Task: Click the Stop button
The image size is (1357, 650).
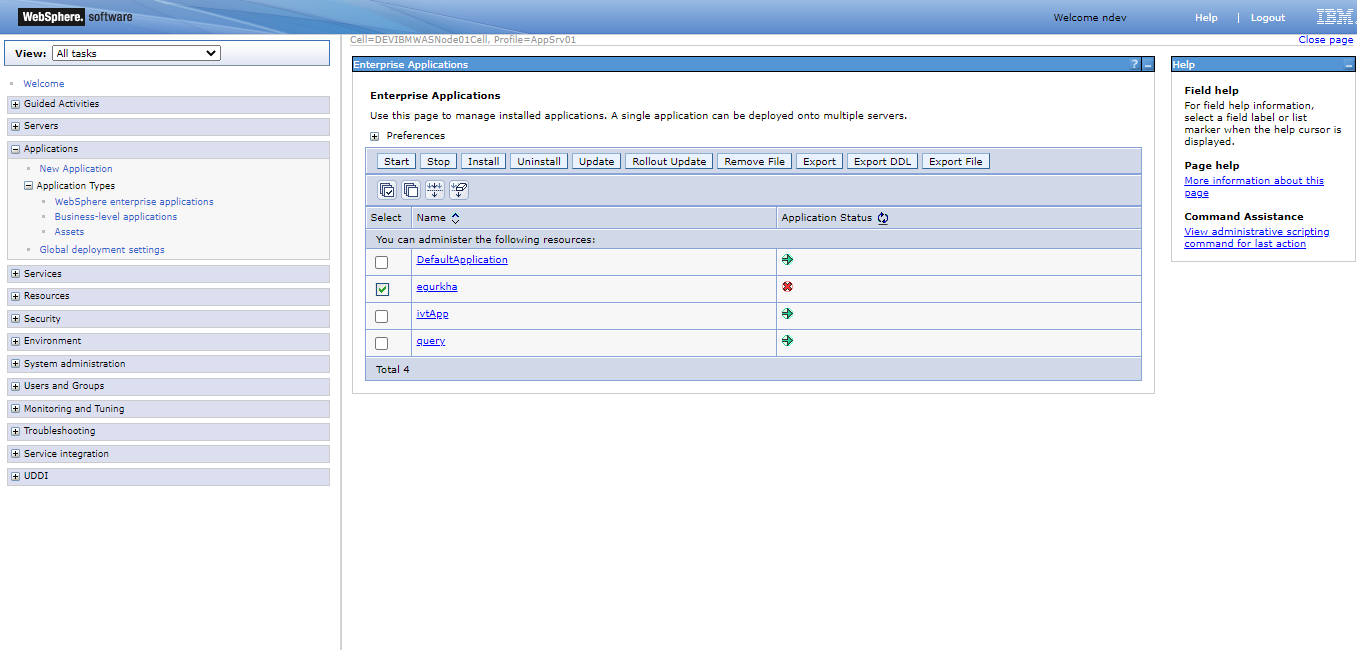Action: point(439,161)
